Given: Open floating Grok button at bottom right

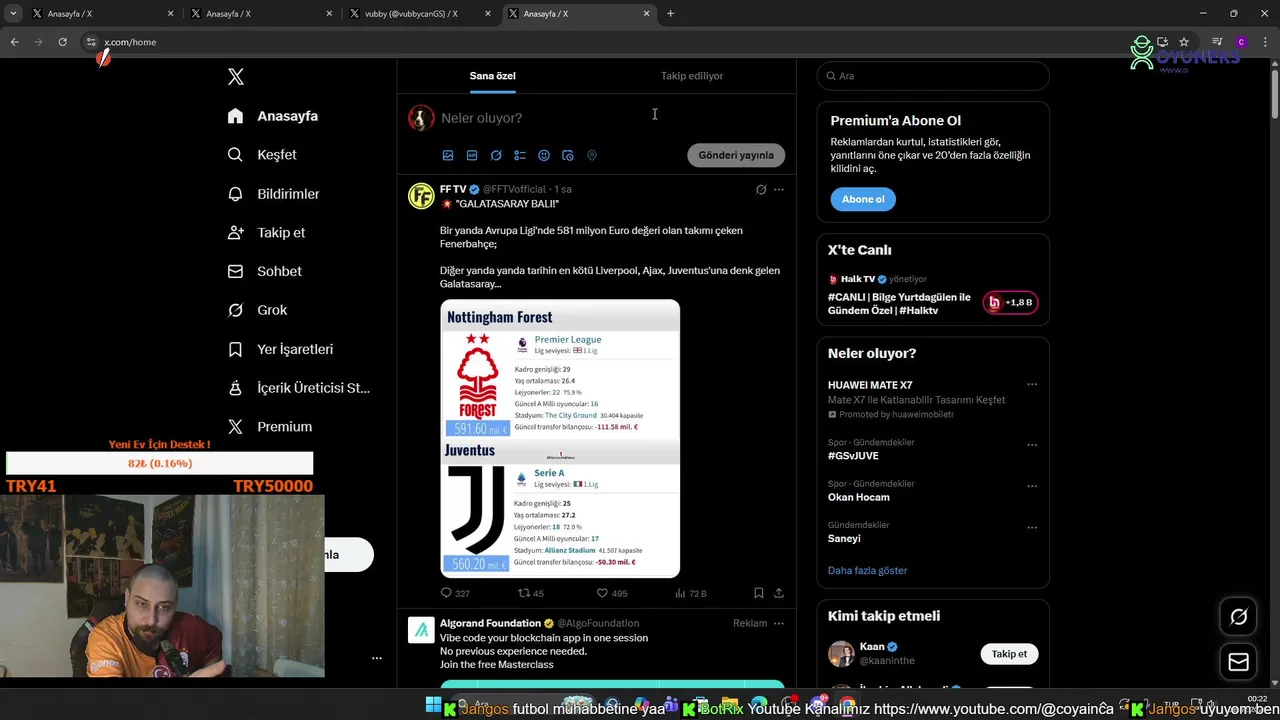Looking at the screenshot, I should (1238, 617).
